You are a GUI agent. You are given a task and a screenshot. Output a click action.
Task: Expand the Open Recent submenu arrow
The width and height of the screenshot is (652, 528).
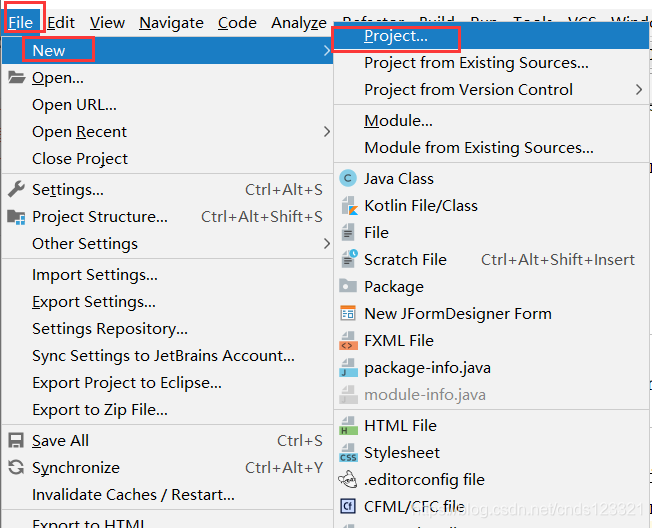(327, 132)
